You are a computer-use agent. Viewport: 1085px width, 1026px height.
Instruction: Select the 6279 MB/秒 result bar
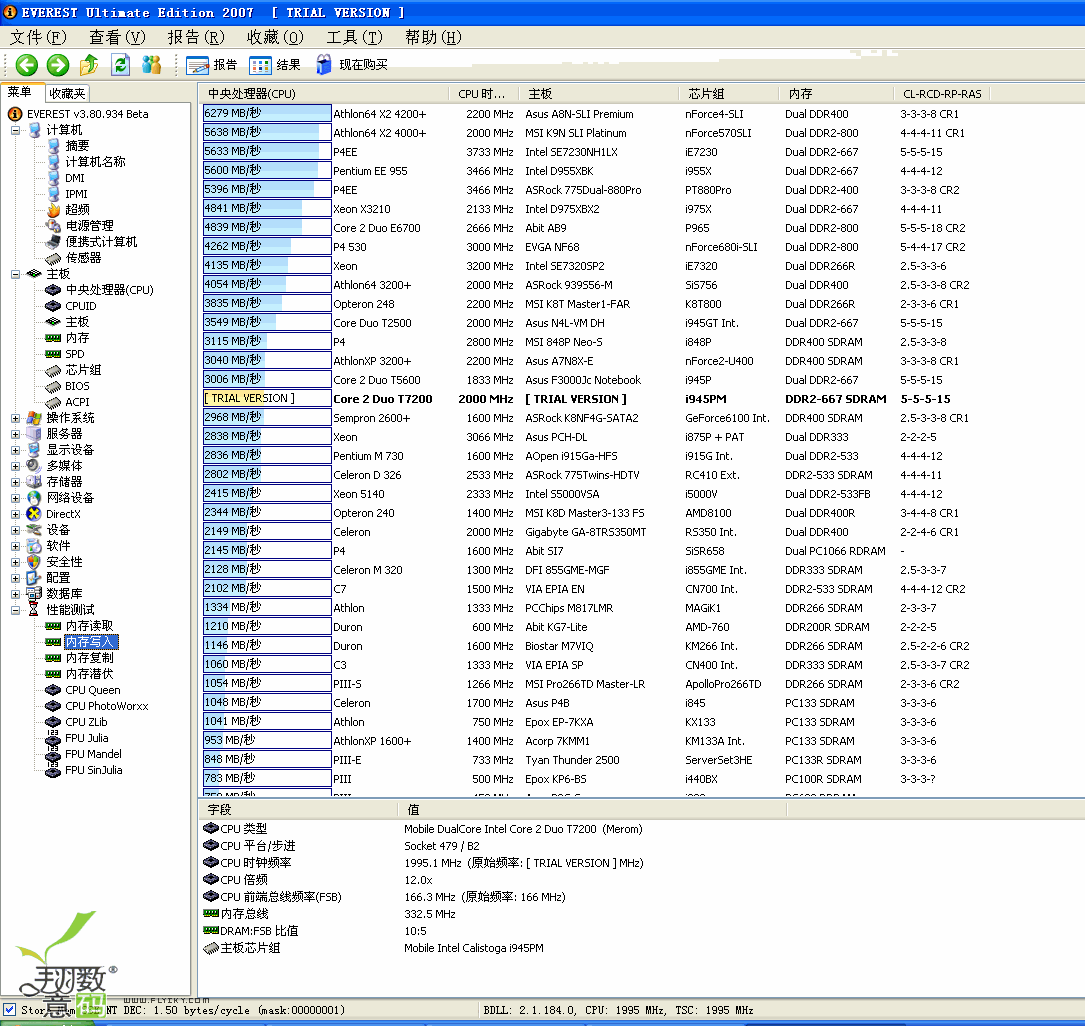pyautogui.click(x=266, y=113)
